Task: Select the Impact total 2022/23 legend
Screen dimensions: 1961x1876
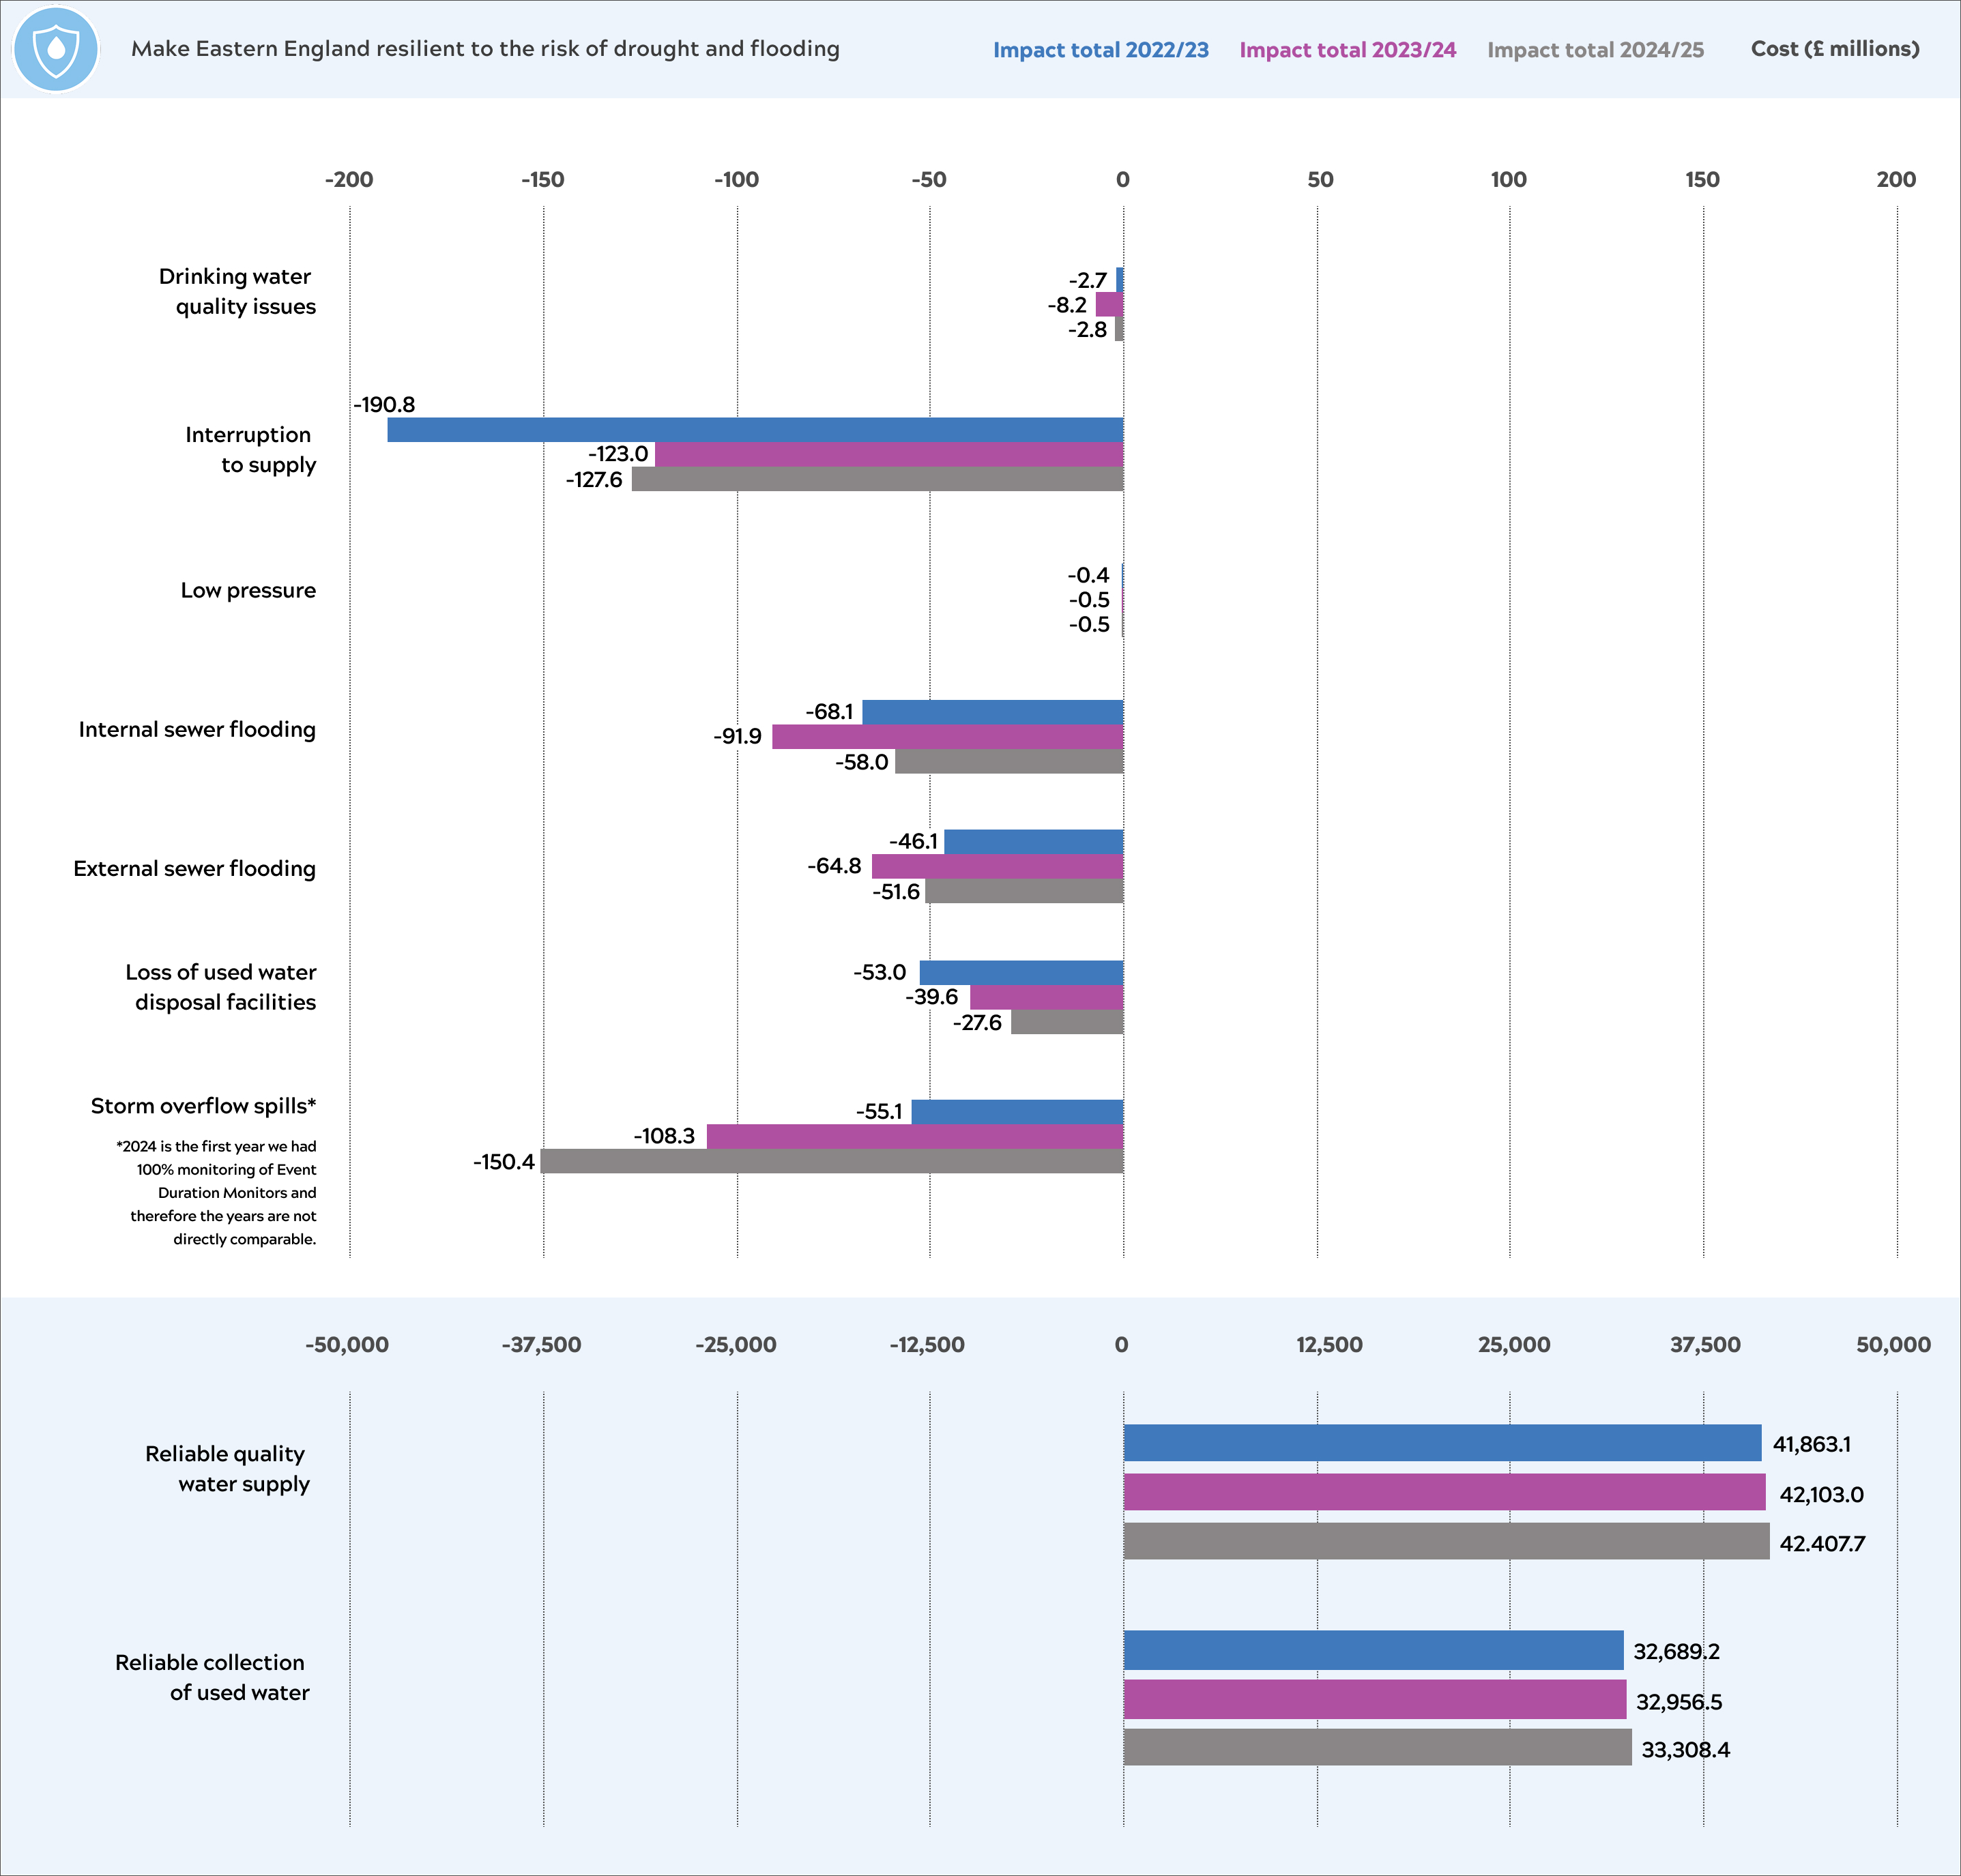Action: [x=1100, y=50]
